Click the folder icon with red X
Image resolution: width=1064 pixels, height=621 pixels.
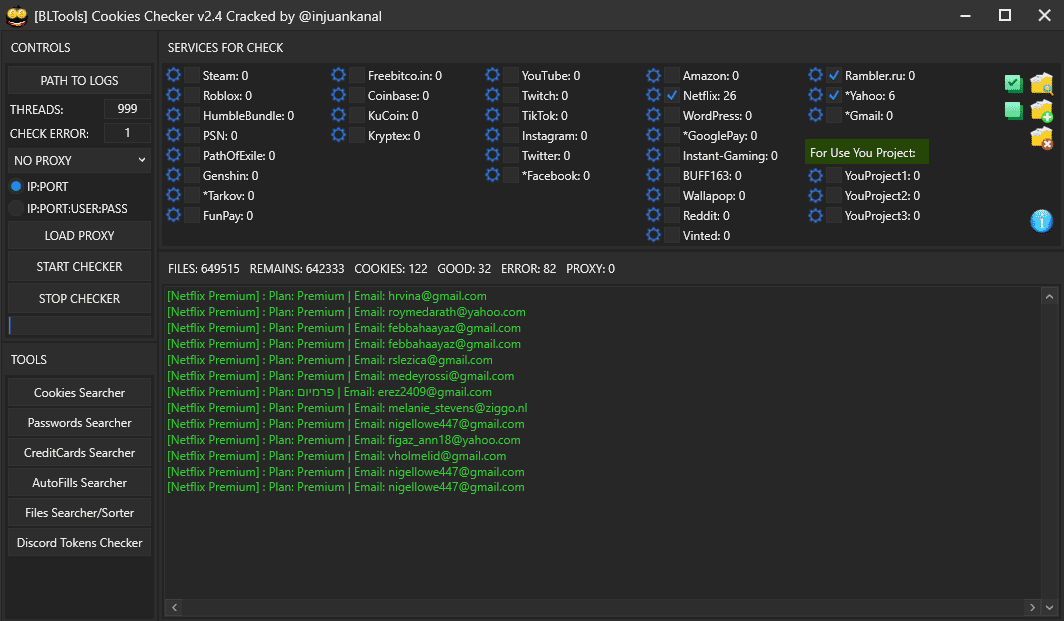[x=1042, y=138]
